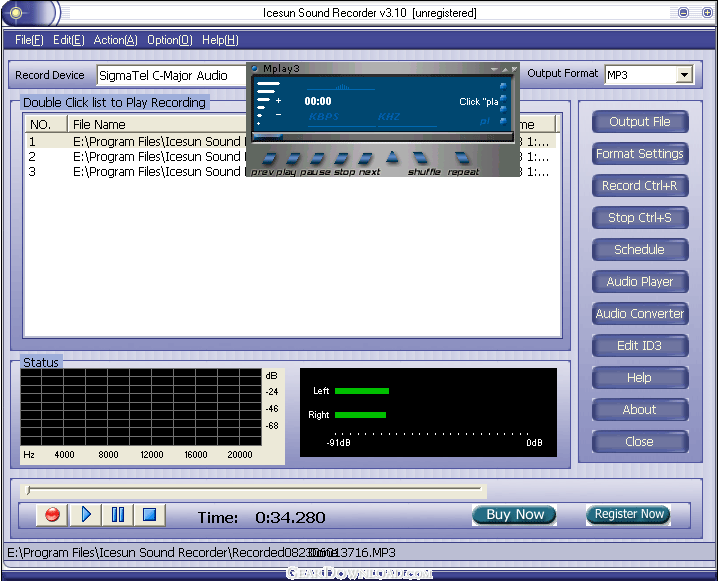Click the Register Now button
This screenshot has height=581, width=719.
[x=629, y=514]
